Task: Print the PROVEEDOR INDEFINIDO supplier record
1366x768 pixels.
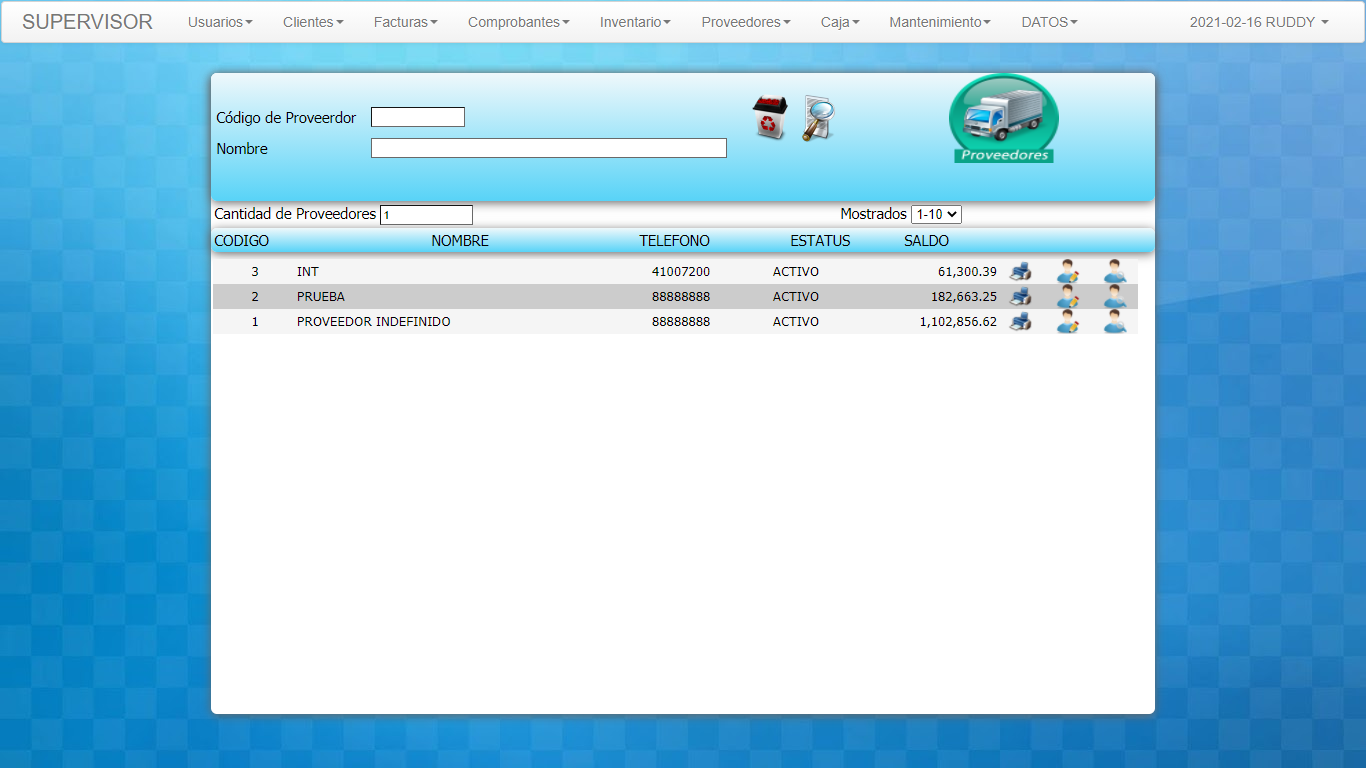Action: point(1020,322)
